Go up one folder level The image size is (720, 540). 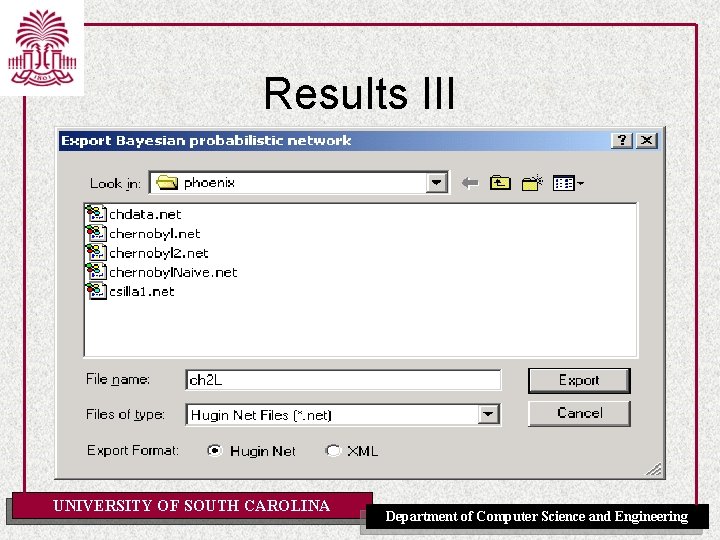click(x=500, y=183)
